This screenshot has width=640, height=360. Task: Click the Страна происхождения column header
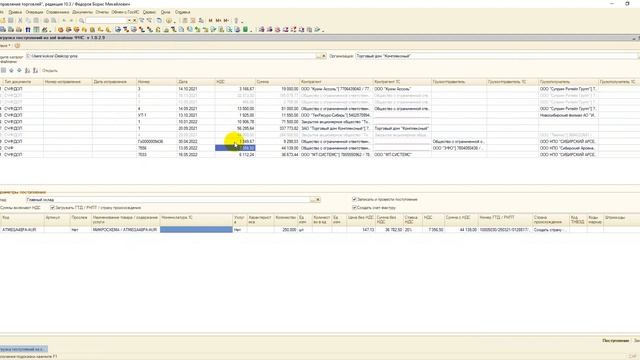550,220
